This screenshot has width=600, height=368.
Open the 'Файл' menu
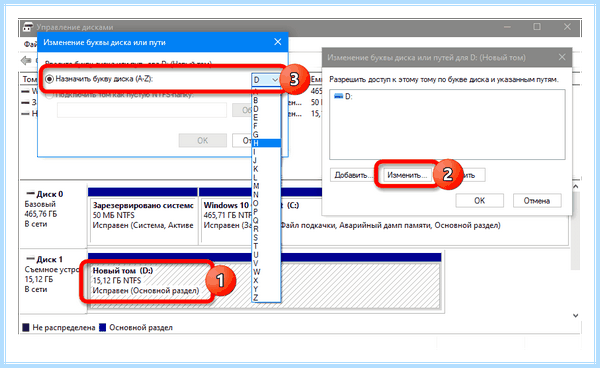(31, 44)
